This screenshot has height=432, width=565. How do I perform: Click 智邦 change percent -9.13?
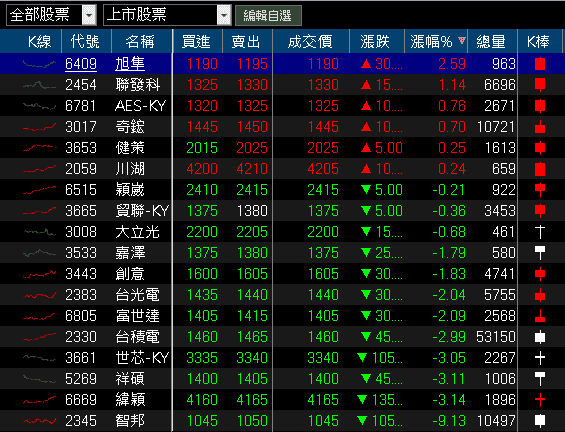click(x=449, y=421)
